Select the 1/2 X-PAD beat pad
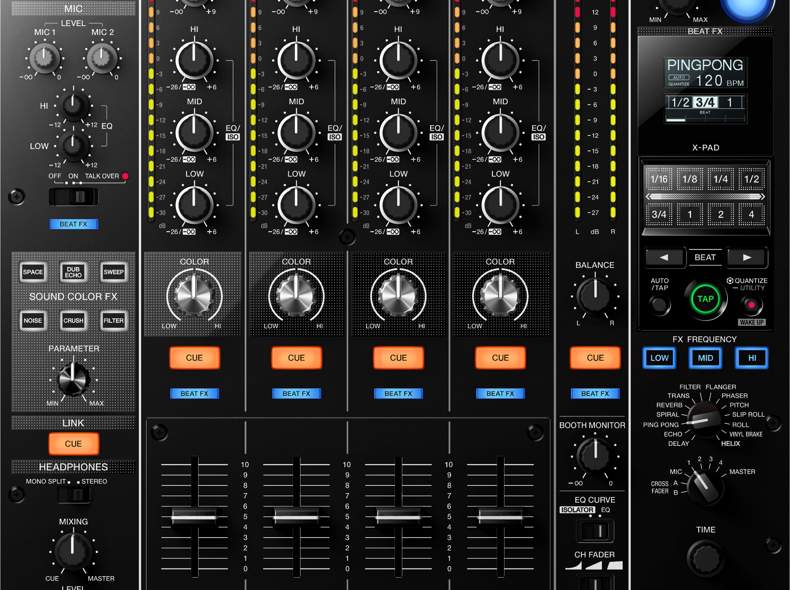Screen dimensions: 790x590 point(751,179)
